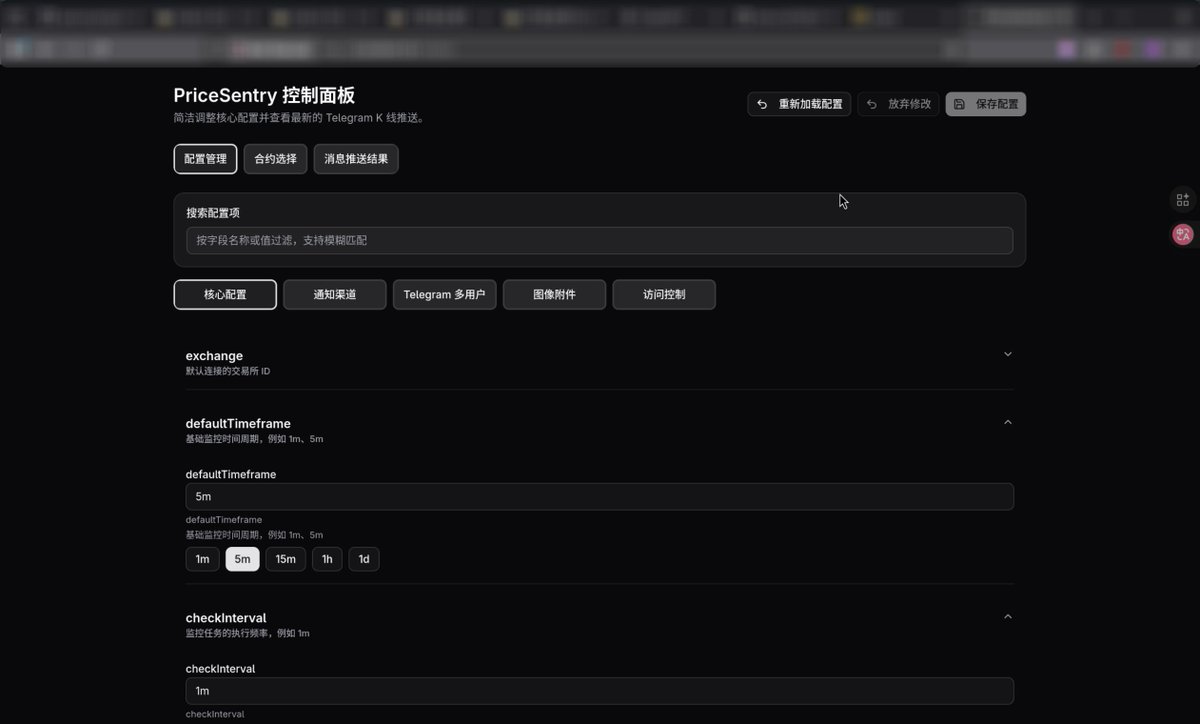This screenshot has height=724, width=1200.
Task: Click the floppy disk icon on 保存配置 button
Action: click(x=958, y=104)
